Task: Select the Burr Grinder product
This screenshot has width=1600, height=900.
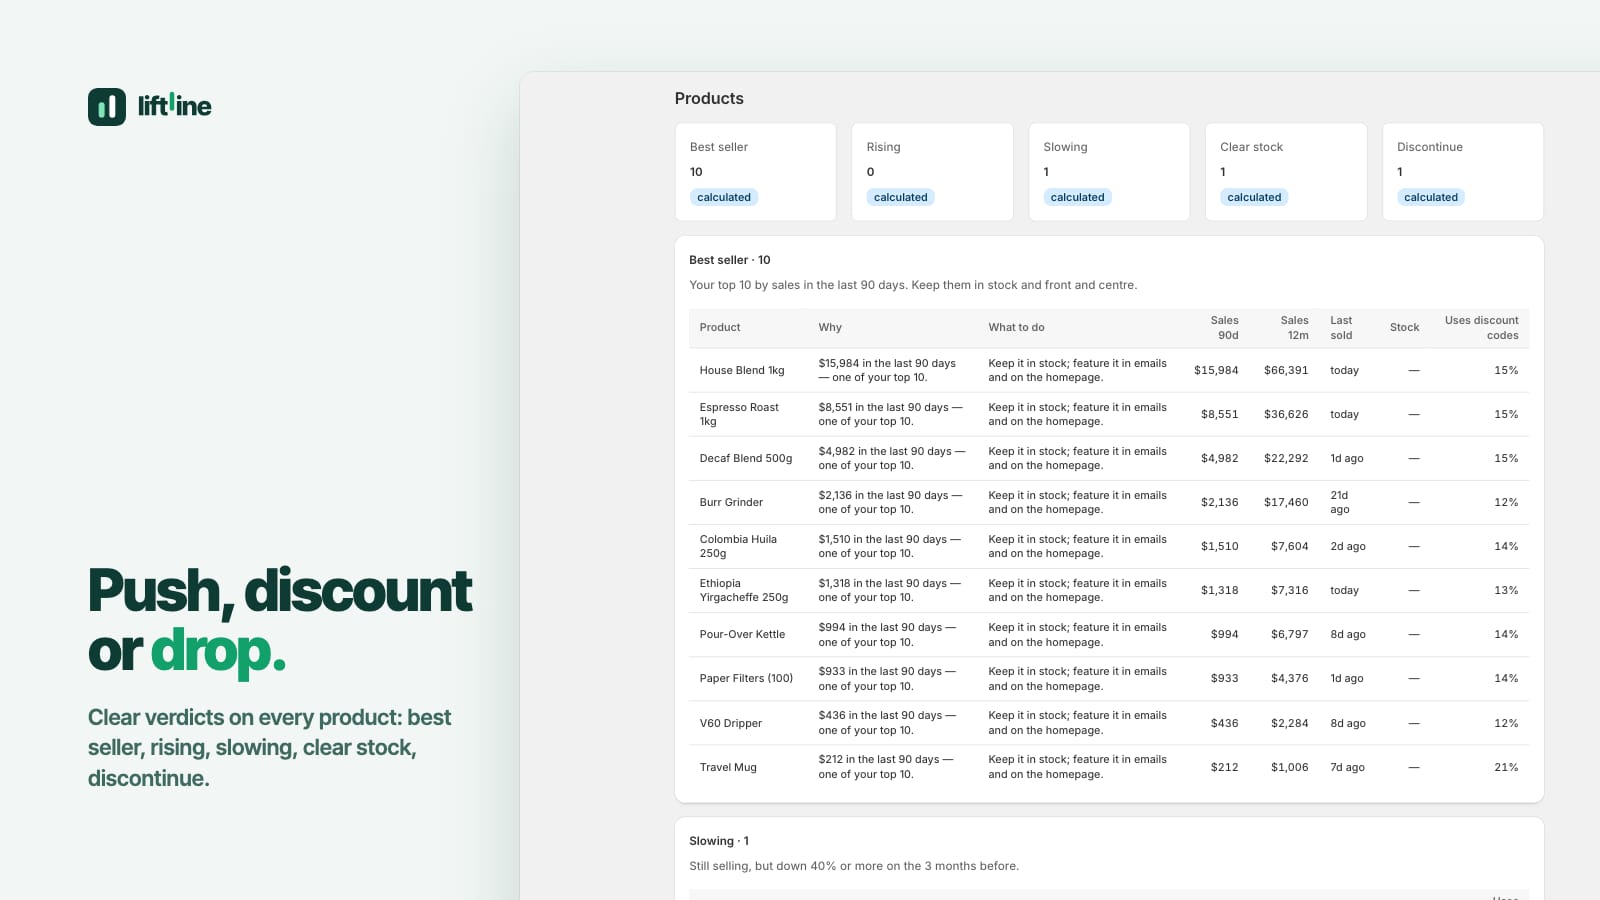Action: (731, 502)
